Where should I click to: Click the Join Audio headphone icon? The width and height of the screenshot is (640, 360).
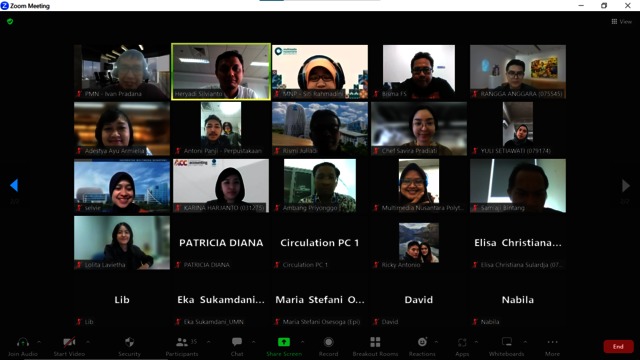pyautogui.click(x=22, y=342)
